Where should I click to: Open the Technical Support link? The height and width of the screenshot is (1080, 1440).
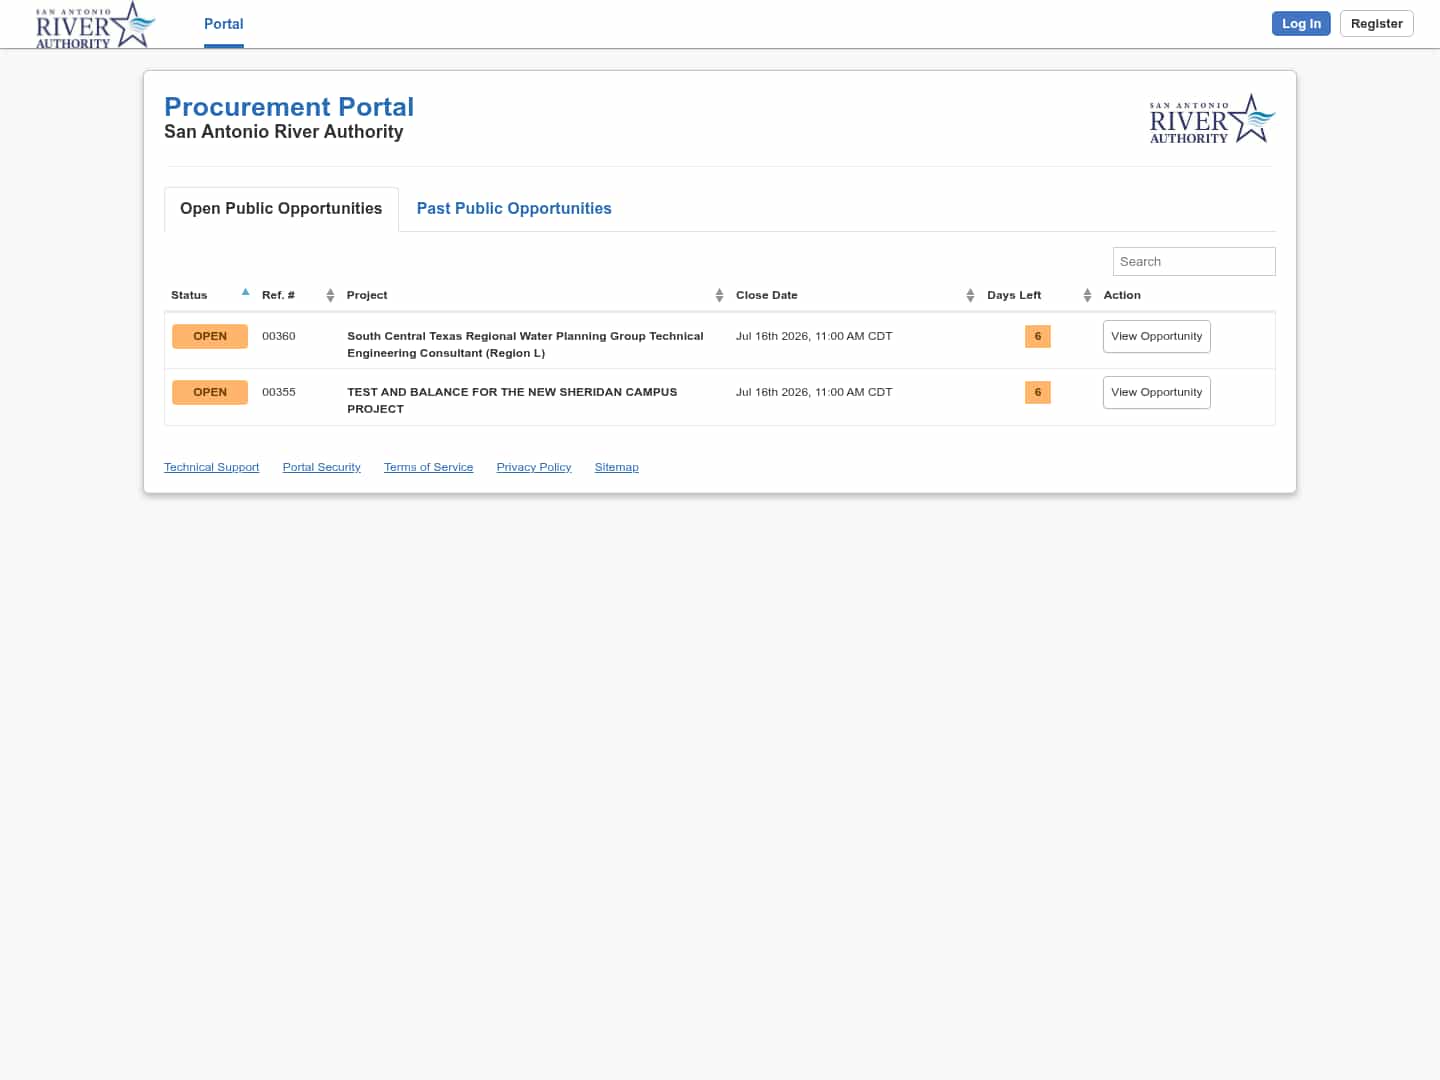pyautogui.click(x=211, y=467)
